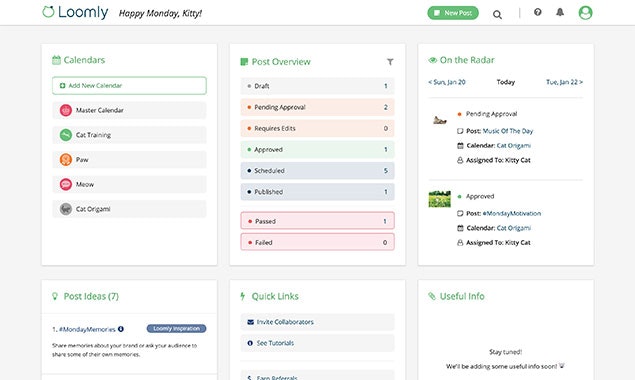Click the Approved status in Radar
This screenshot has width=635, height=380.
point(480,196)
